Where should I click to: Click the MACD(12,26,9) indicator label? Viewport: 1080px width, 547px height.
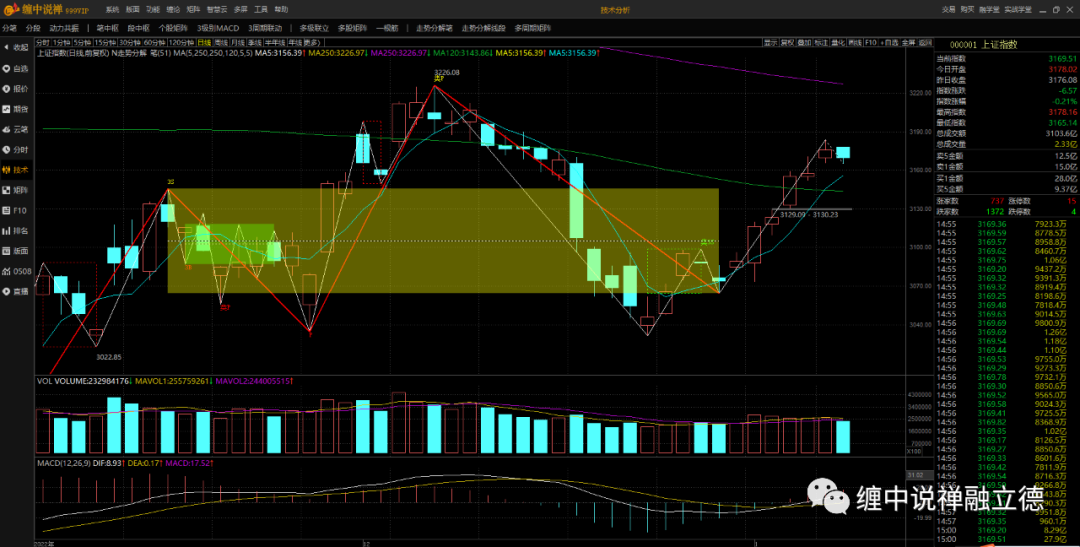(63, 462)
